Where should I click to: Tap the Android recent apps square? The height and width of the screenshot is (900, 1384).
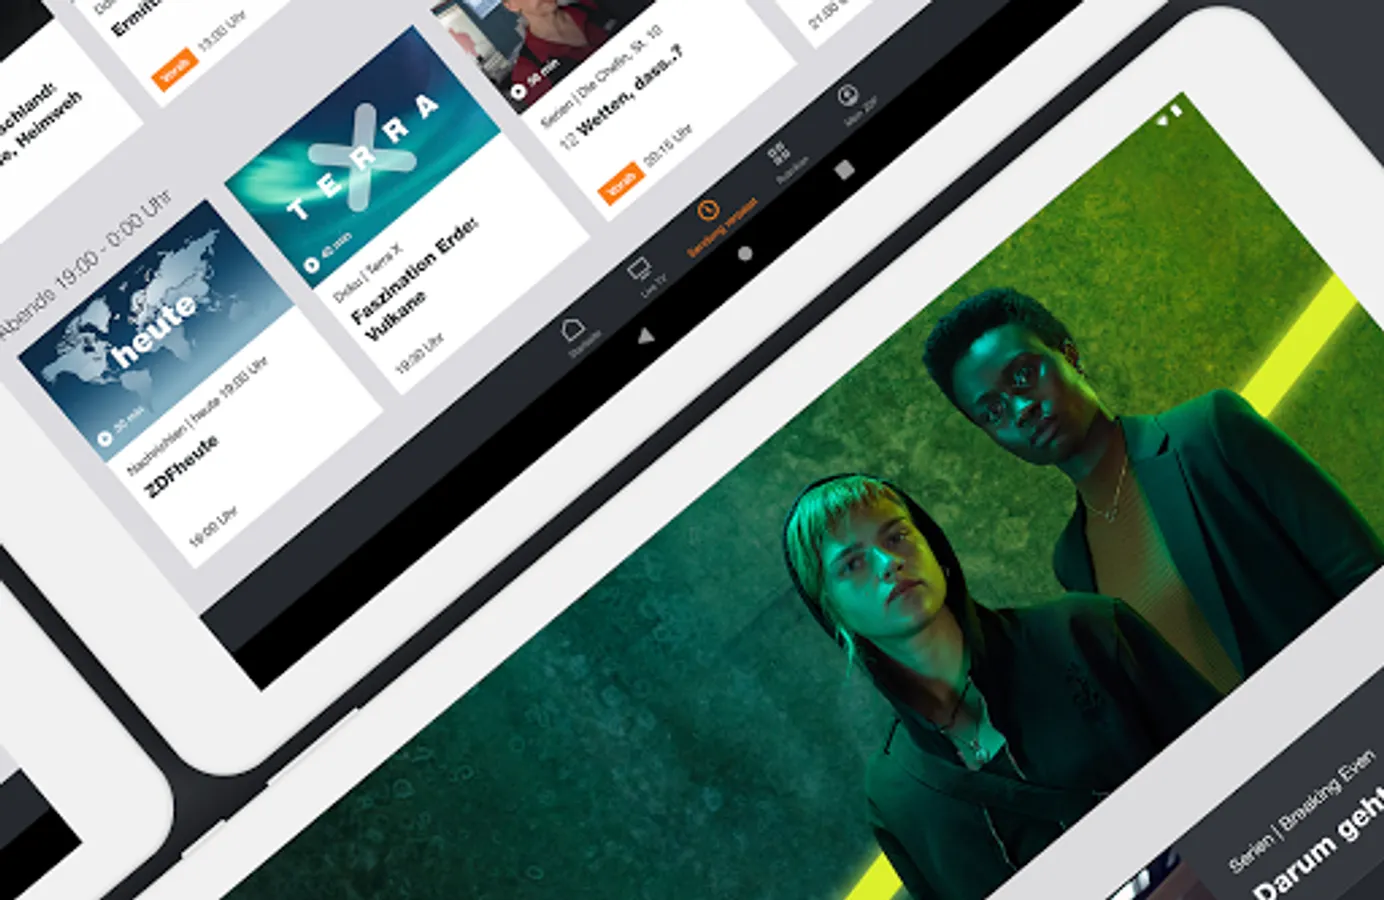click(x=844, y=169)
